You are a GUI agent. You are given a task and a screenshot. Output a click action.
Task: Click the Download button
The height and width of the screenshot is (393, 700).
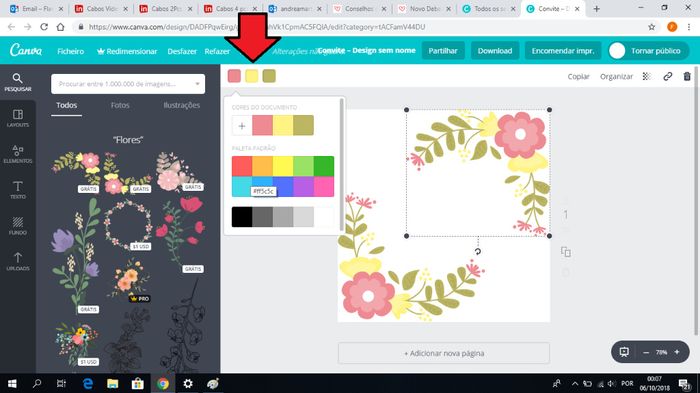coord(495,50)
